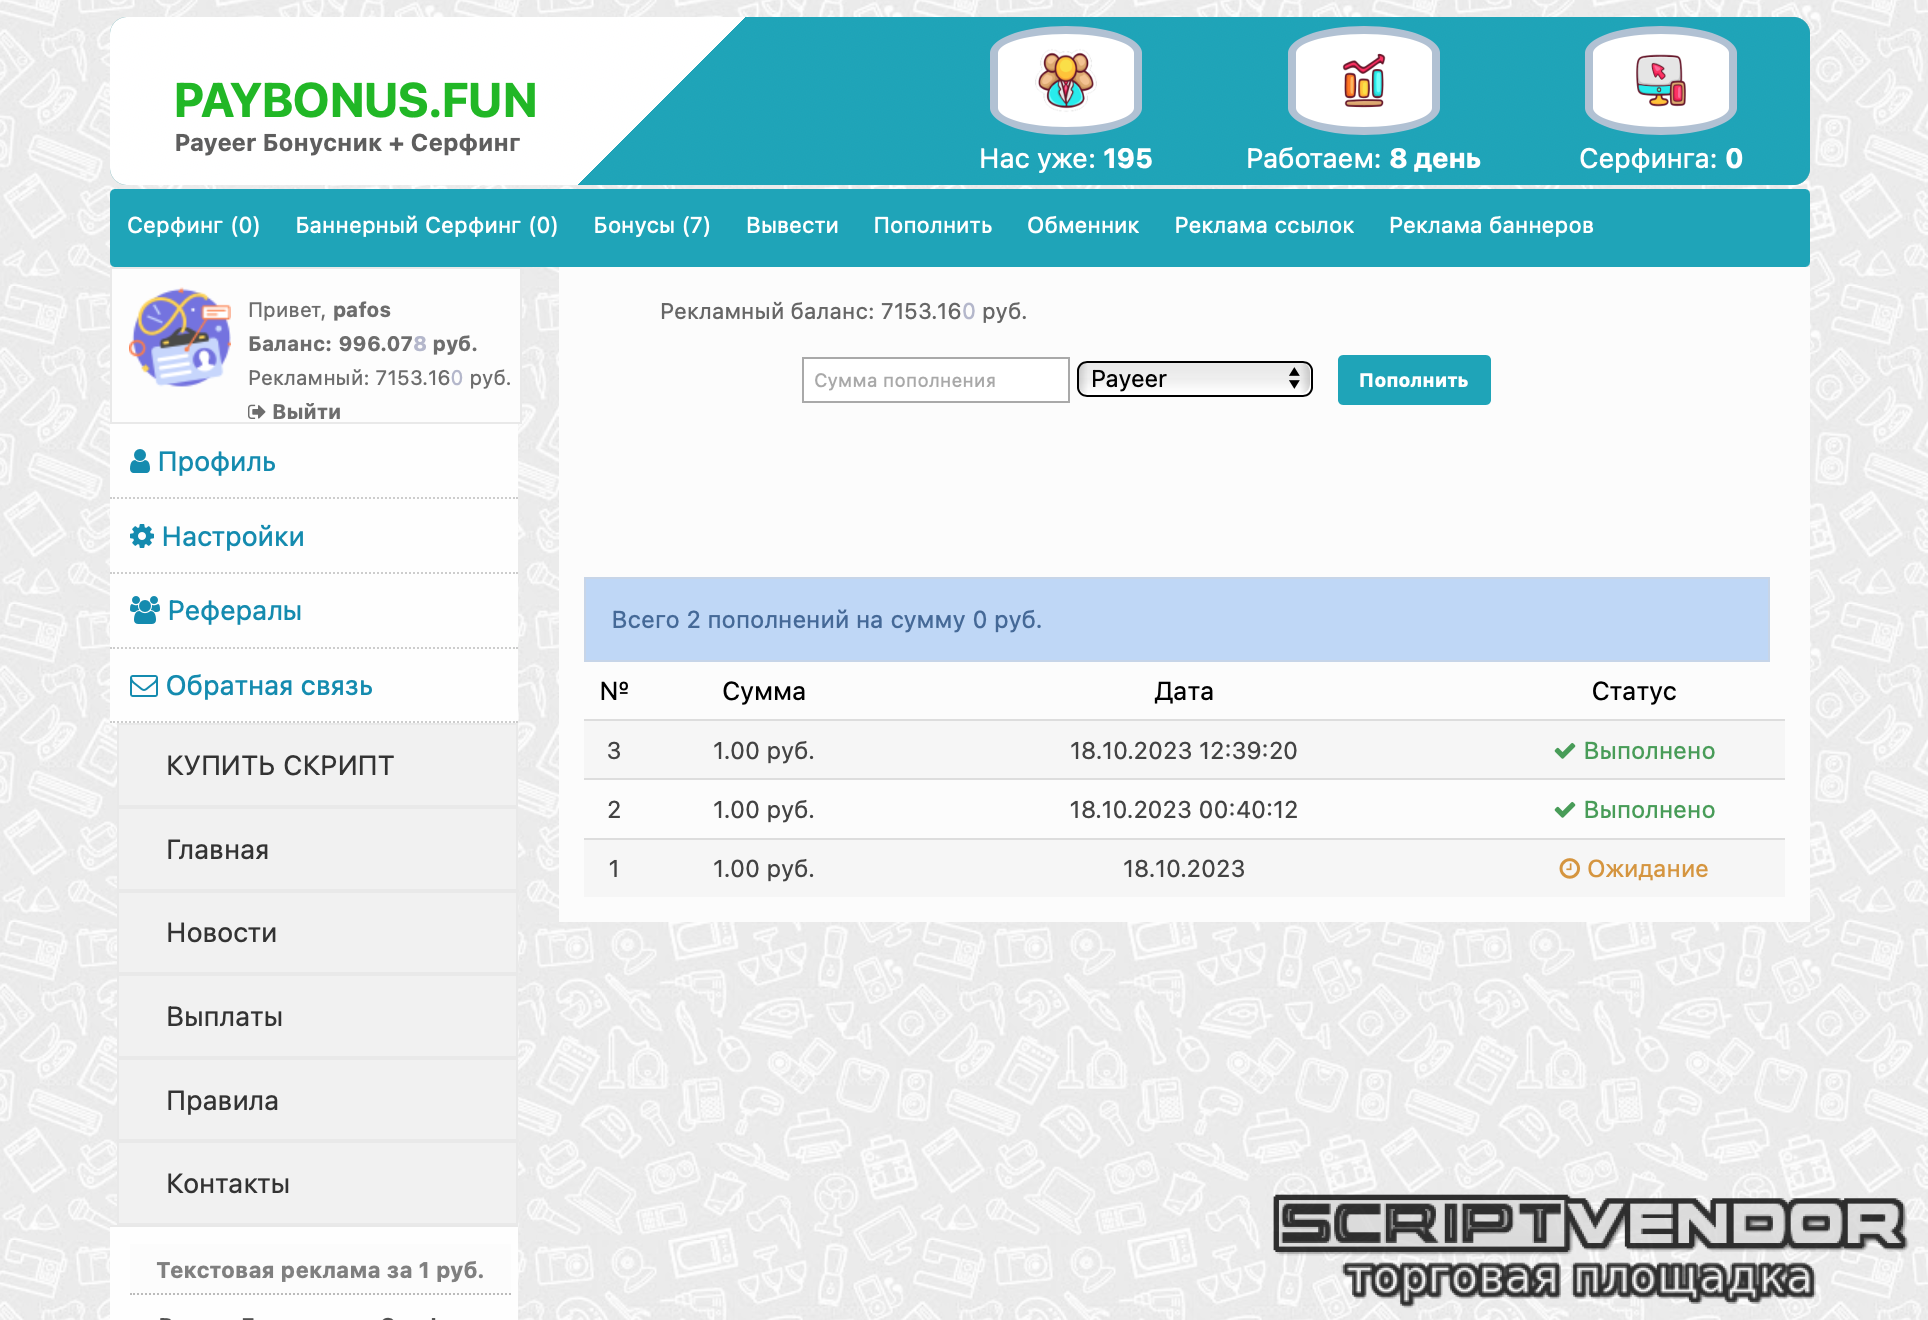The image size is (1928, 1320).
Task: Click the PAYBONUS.FUN logo
Action: (x=355, y=100)
